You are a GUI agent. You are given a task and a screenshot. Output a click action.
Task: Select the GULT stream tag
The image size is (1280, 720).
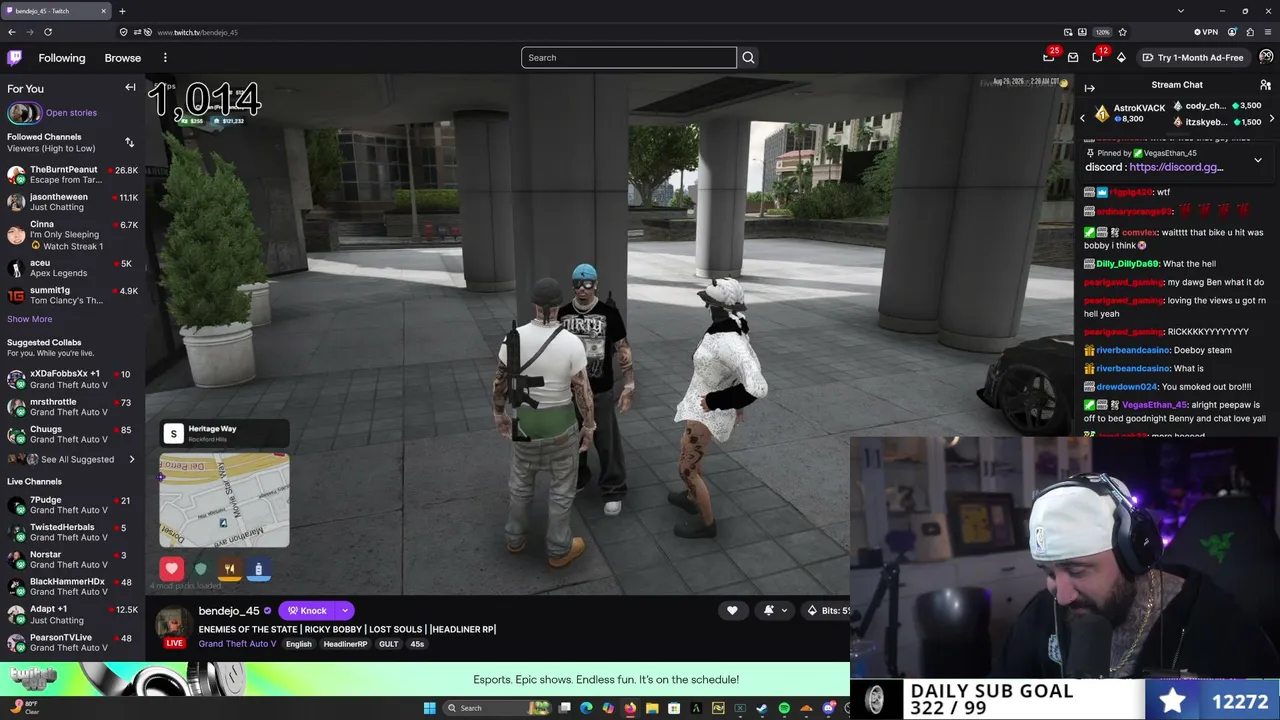click(x=389, y=644)
